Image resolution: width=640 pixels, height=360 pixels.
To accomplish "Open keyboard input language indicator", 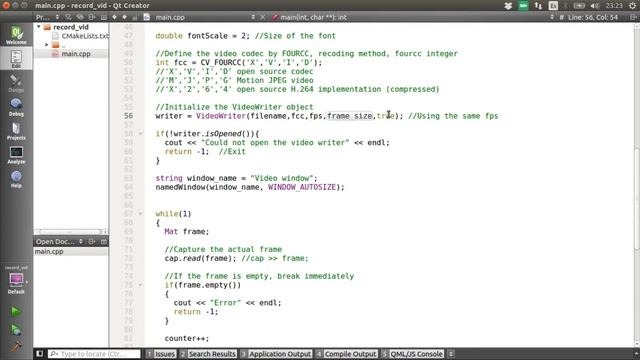I will (x=553, y=6).
